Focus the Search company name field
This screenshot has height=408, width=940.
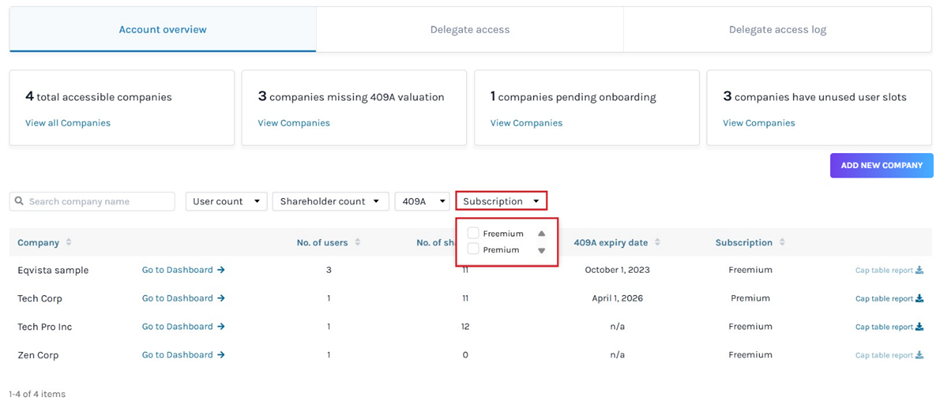(98, 202)
